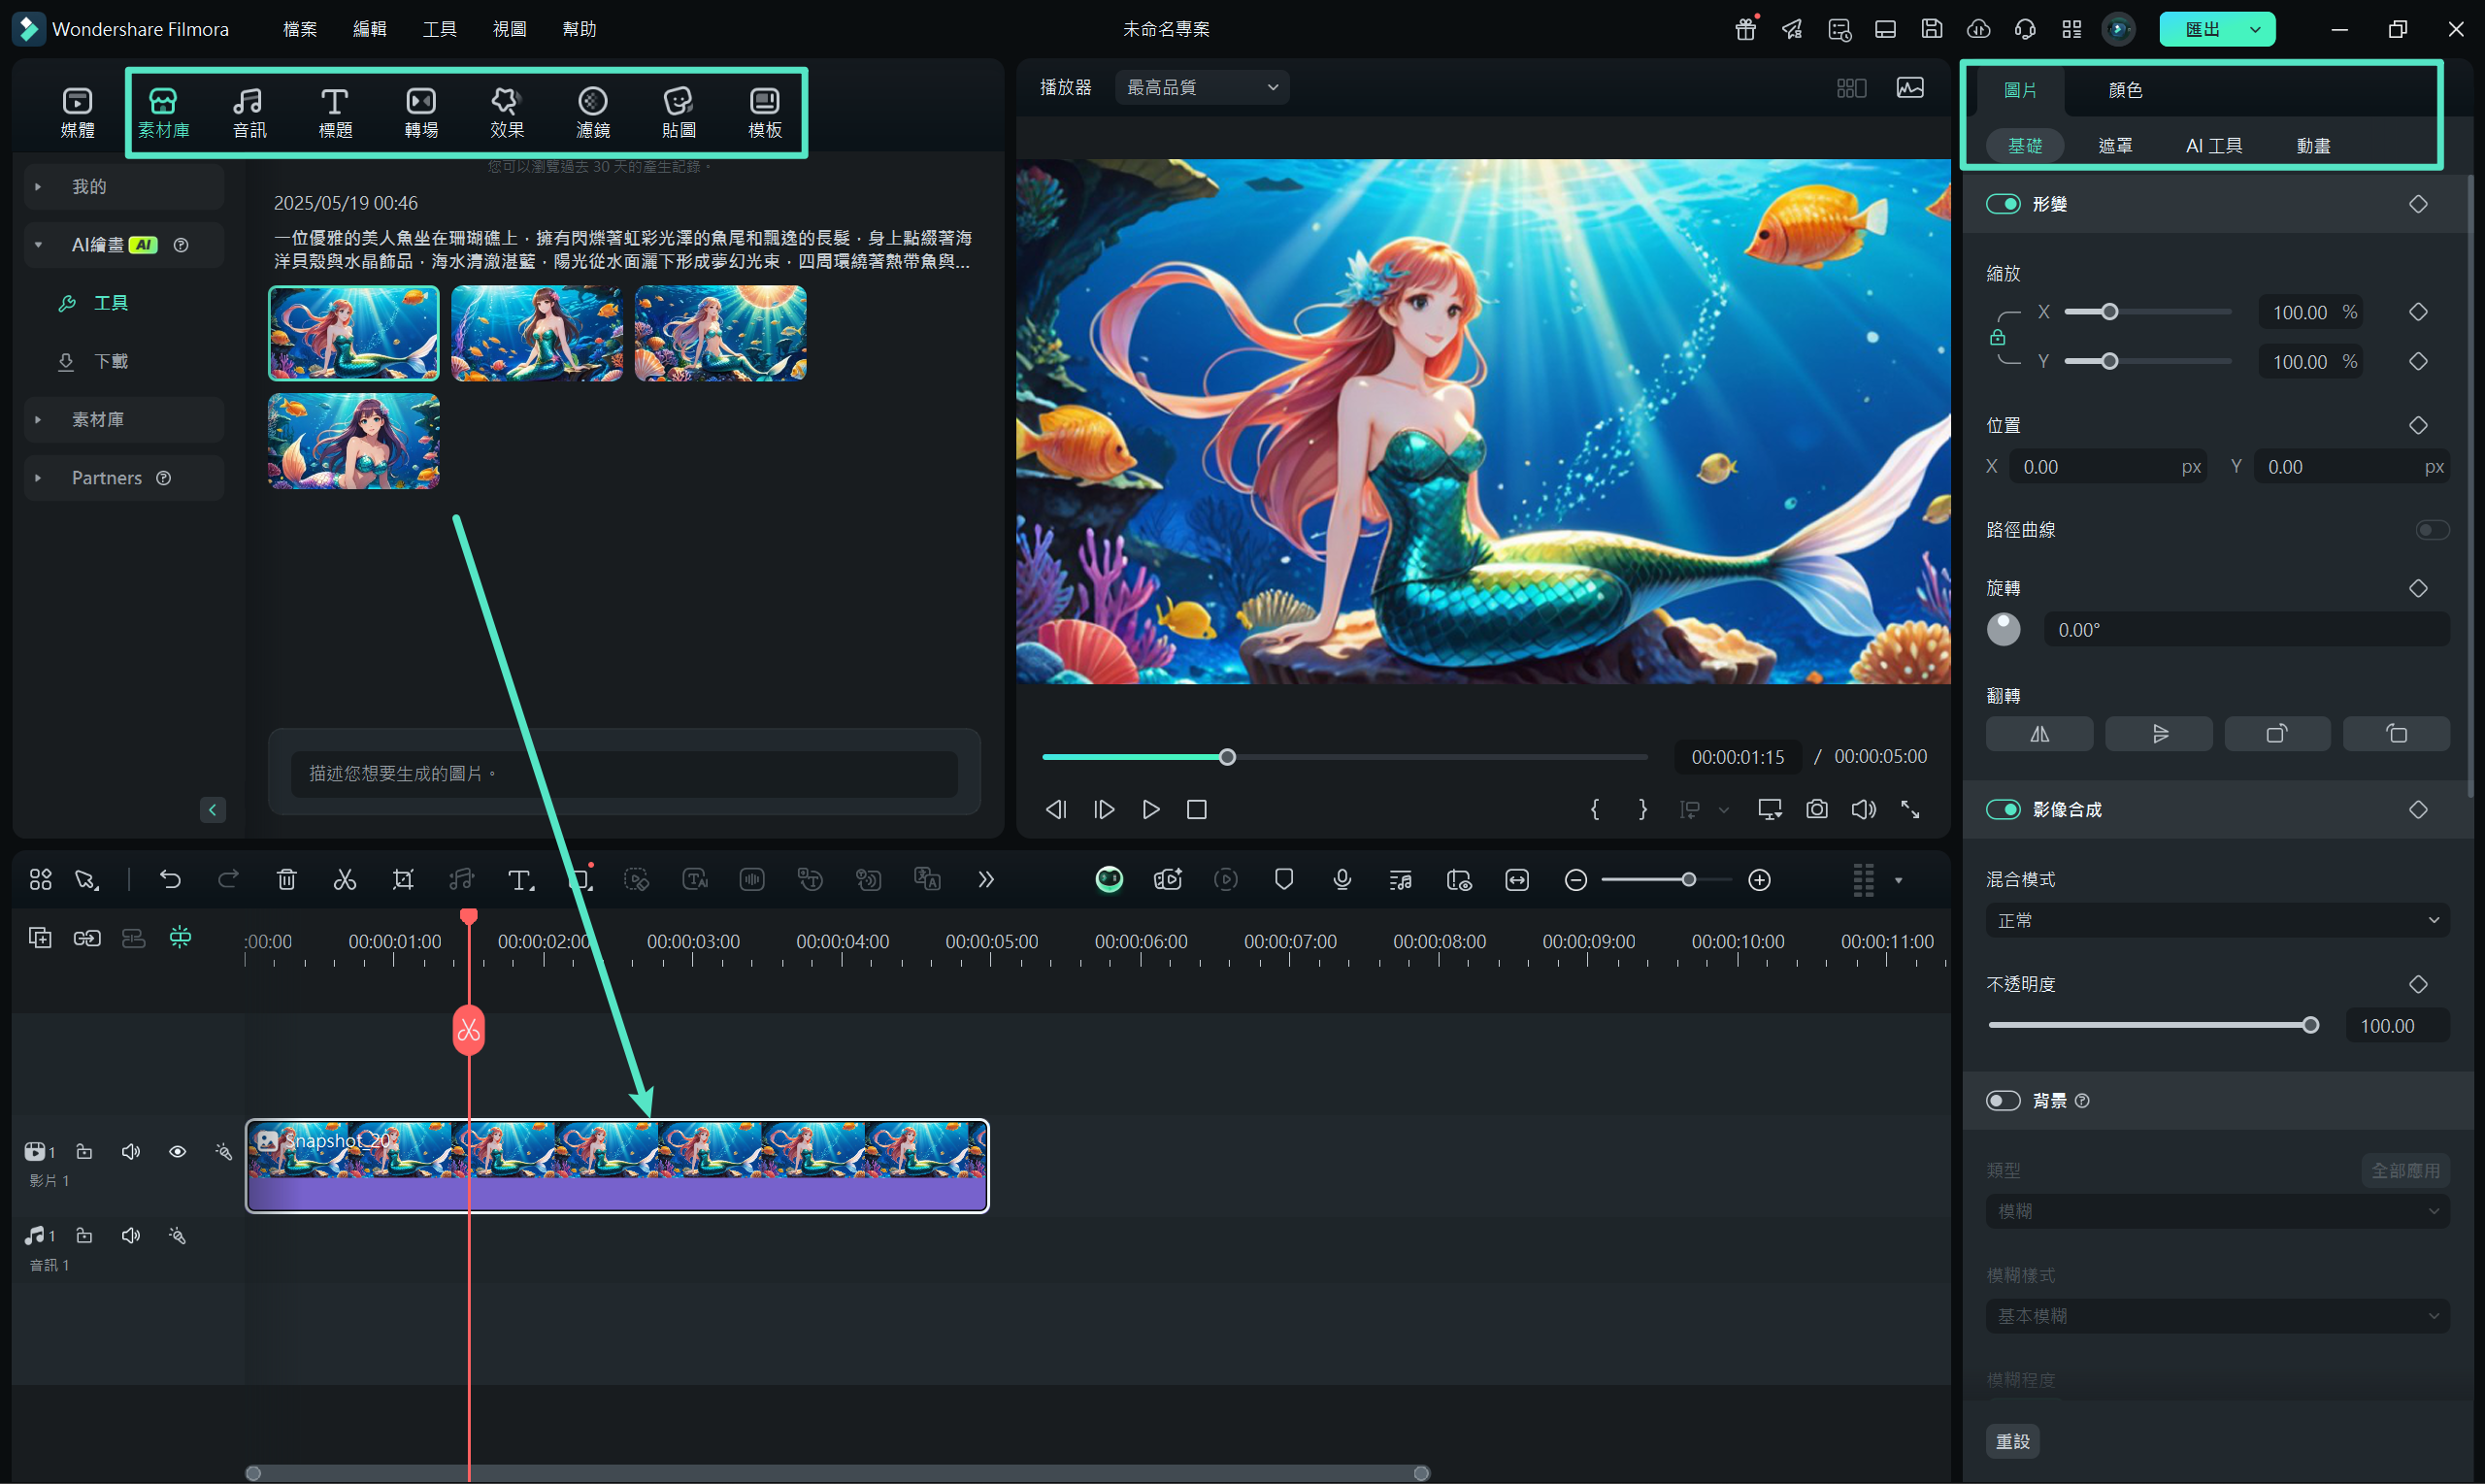The image size is (2485, 1484).
Task: Toggle the scale aspect ratio lock
Action: tap(1997, 337)
